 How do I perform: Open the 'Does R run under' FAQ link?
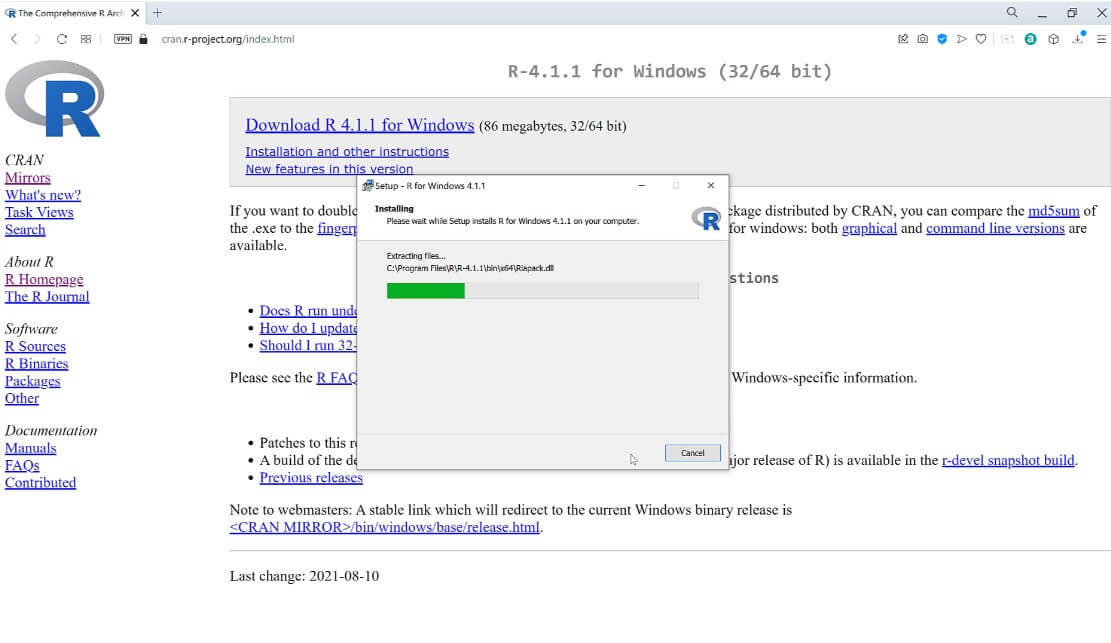pos(308,311)
